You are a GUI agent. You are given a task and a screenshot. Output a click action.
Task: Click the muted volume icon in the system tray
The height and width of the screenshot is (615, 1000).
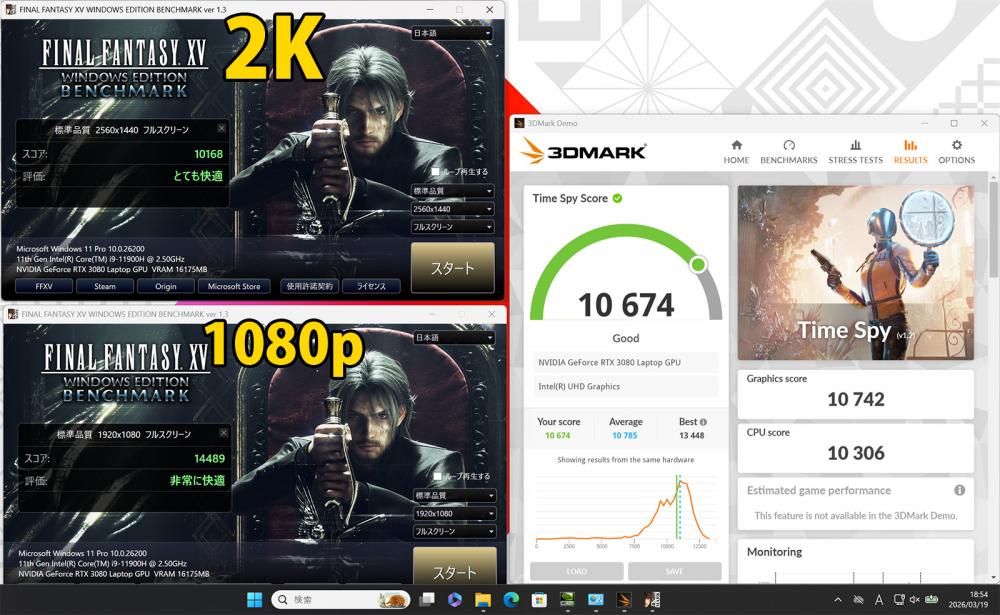click(914, 600)
